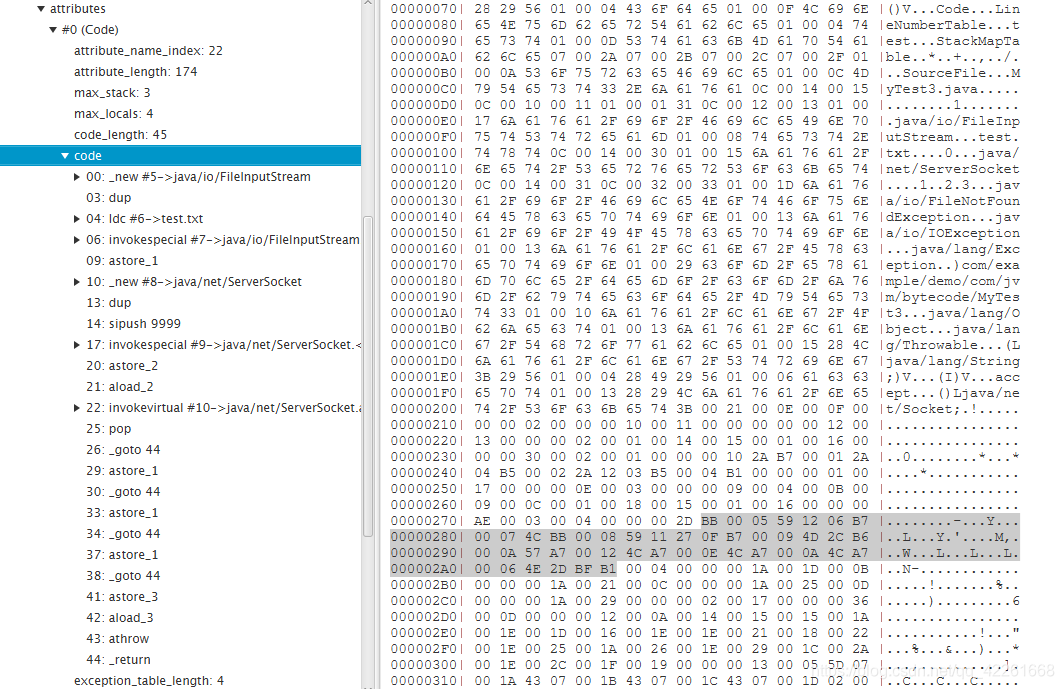Click ASCII text 'm/bytecode/MyTes'
Viewport: 1064px width, 689px height.
[x=952, y=297]
